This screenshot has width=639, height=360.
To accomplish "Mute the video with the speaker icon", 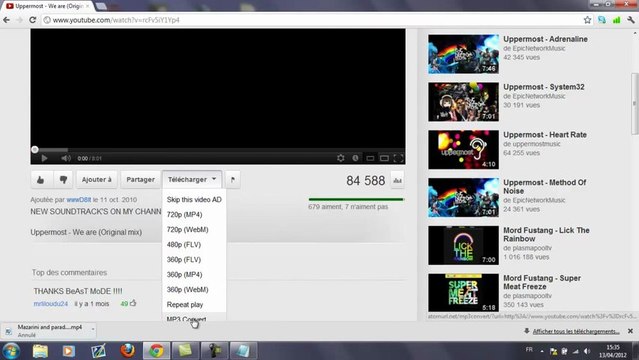I will 66,158.
